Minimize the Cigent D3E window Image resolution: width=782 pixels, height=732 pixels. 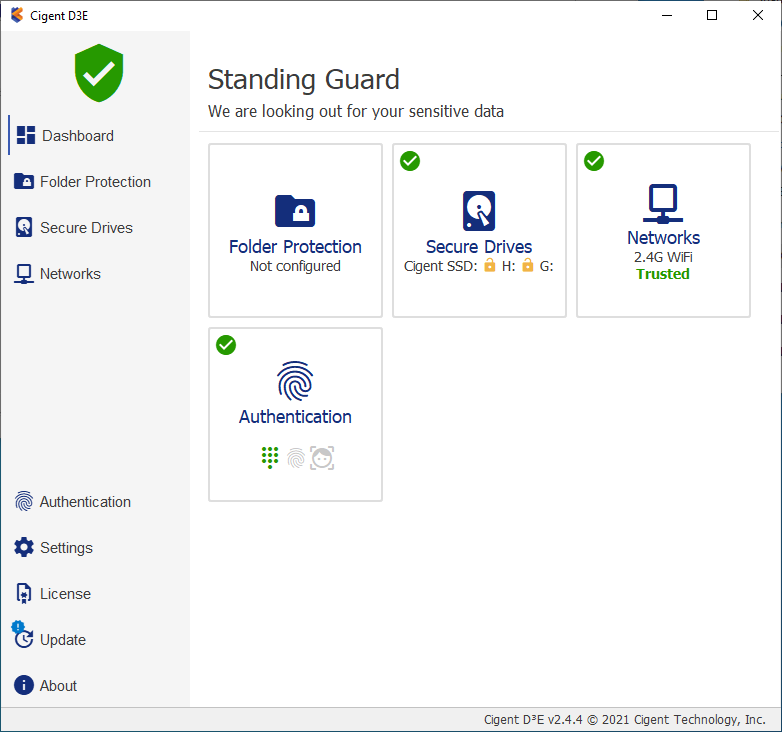[667, 15]
